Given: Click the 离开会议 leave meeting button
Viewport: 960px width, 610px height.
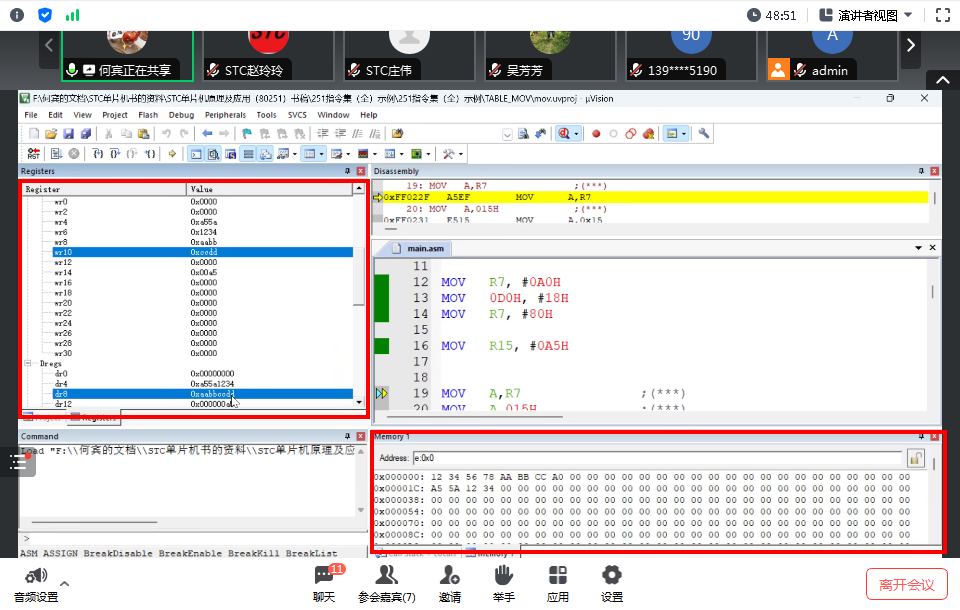Looking at the screenshot, I should point(907,584).
